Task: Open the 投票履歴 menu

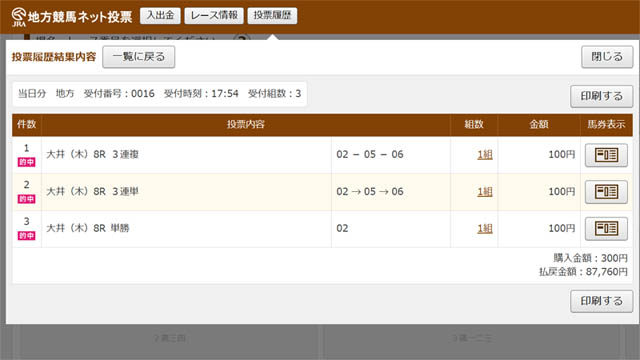Action: coord(272,16)
